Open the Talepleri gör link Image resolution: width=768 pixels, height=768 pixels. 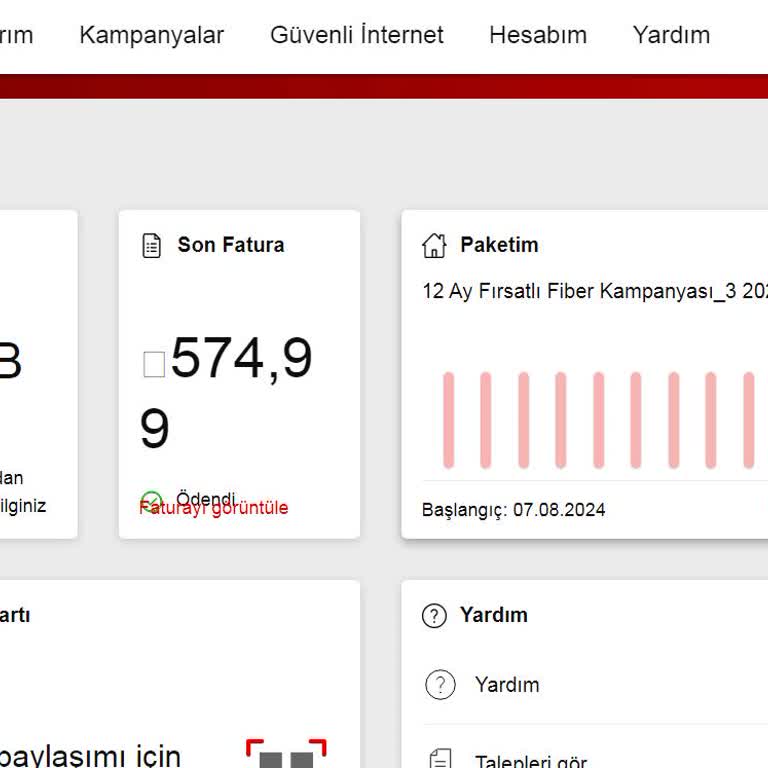click(531, 761)
